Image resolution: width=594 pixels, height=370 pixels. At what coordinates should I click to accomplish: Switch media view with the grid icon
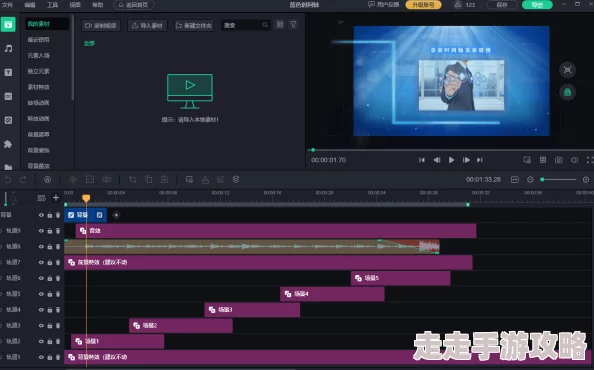tap(280, 25)
